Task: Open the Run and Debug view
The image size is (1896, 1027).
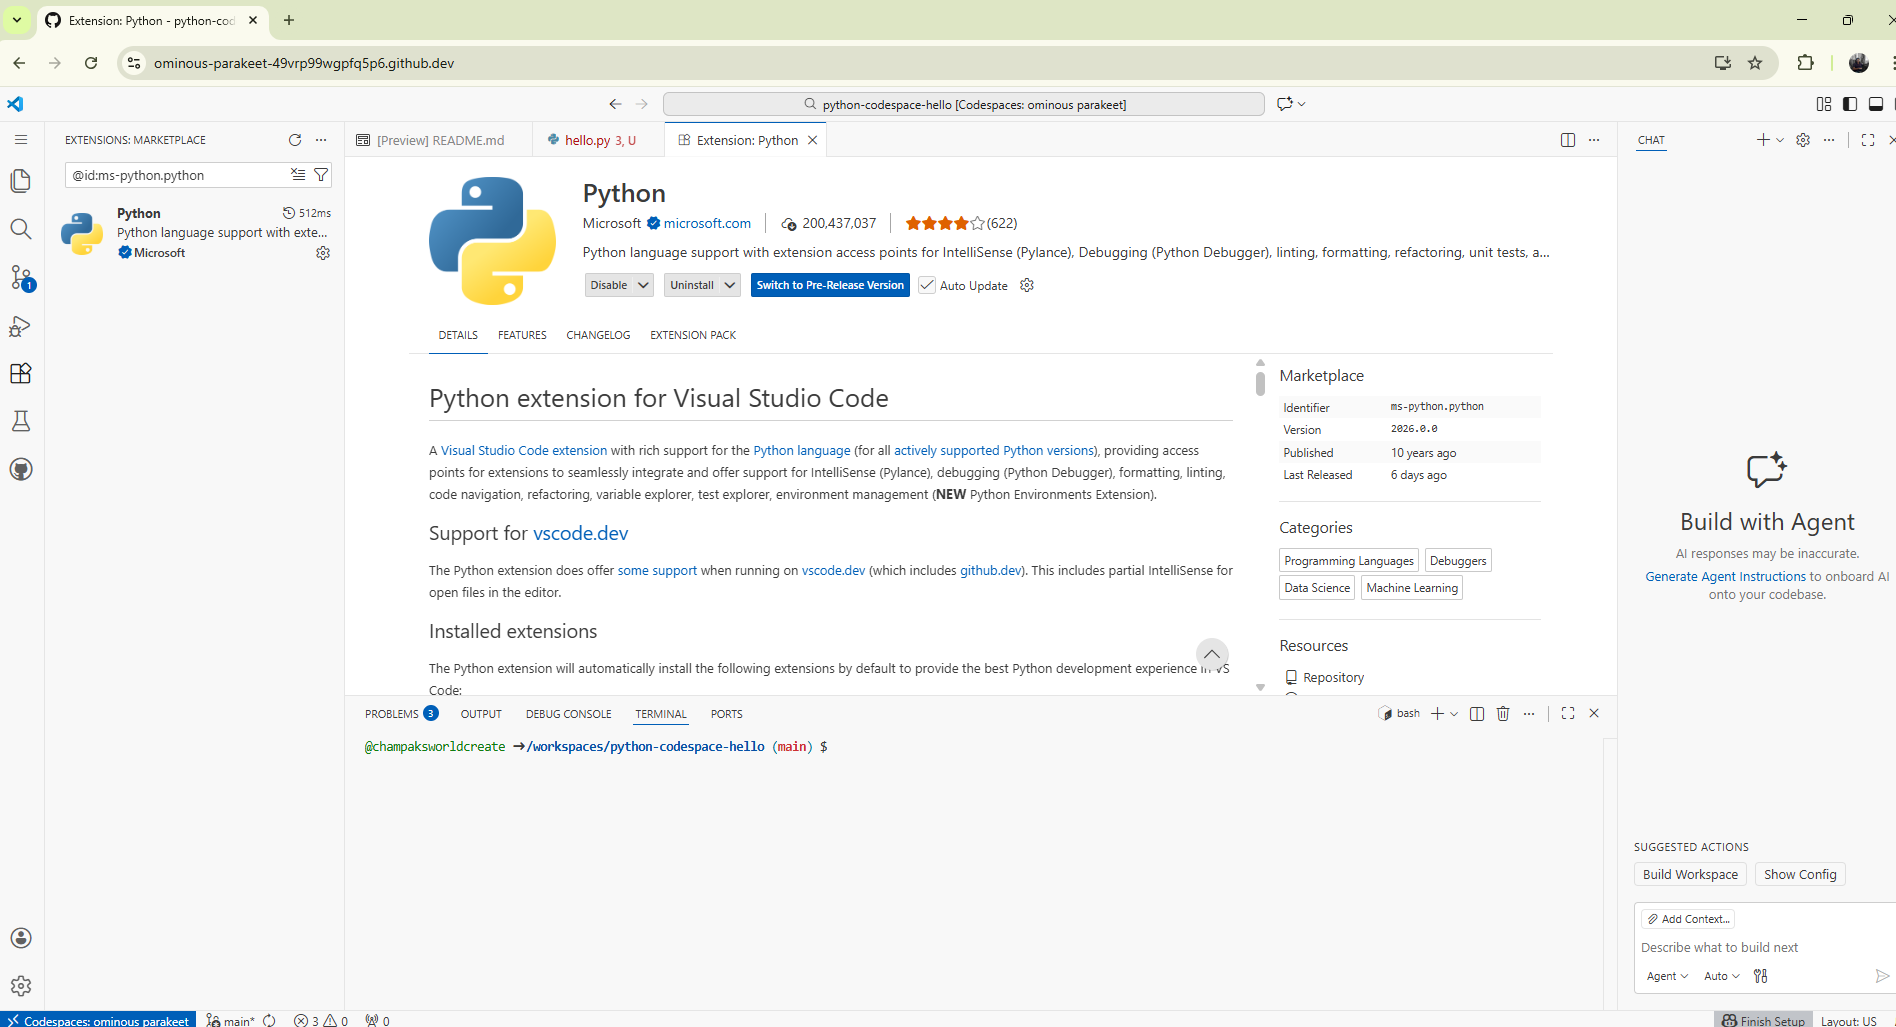Action: coord(21,326)
